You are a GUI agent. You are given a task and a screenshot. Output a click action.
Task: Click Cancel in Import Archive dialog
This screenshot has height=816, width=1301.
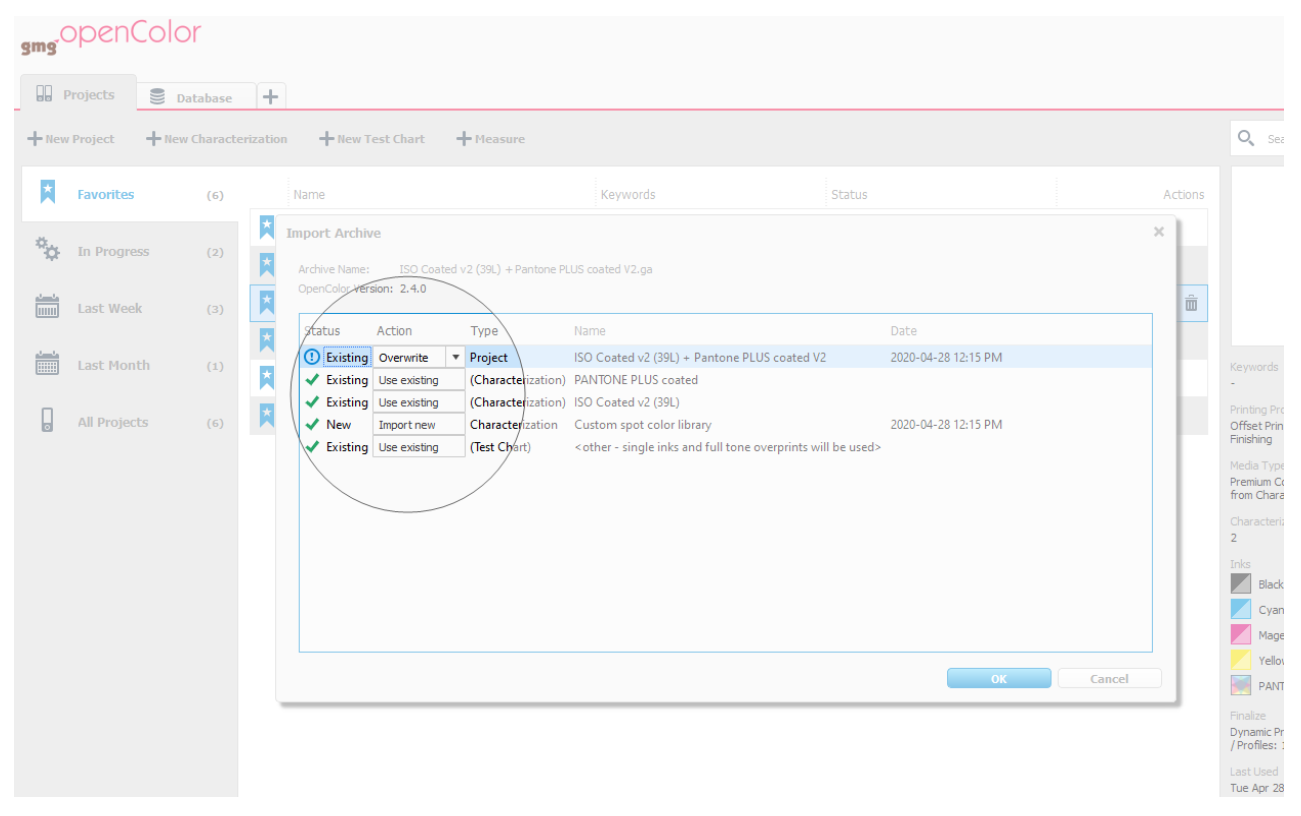1110,678
